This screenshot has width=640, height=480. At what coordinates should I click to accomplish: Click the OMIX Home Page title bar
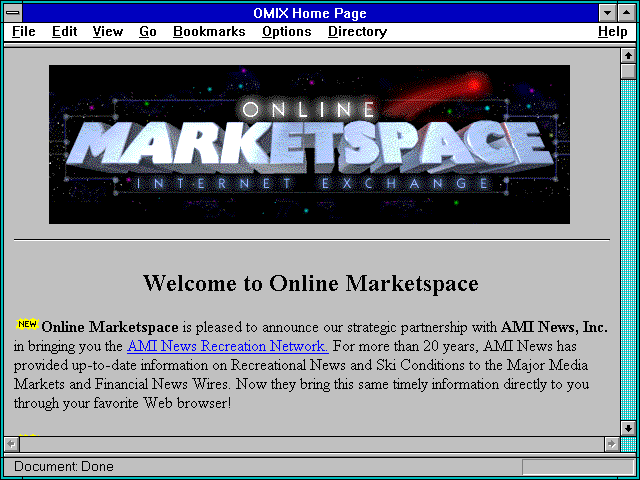click(x=310, y=13)
